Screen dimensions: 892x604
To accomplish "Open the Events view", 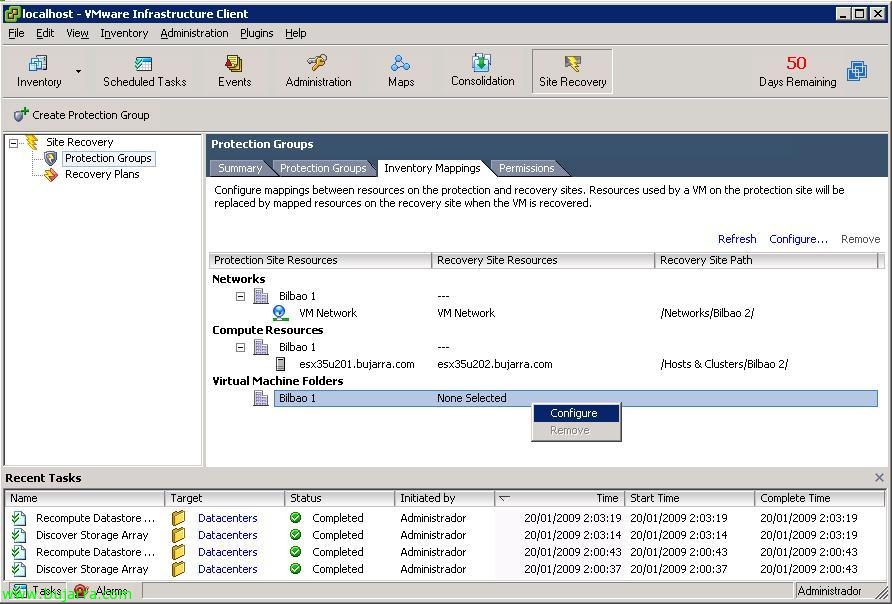I will pyautogui.click(x=234, y=71).
